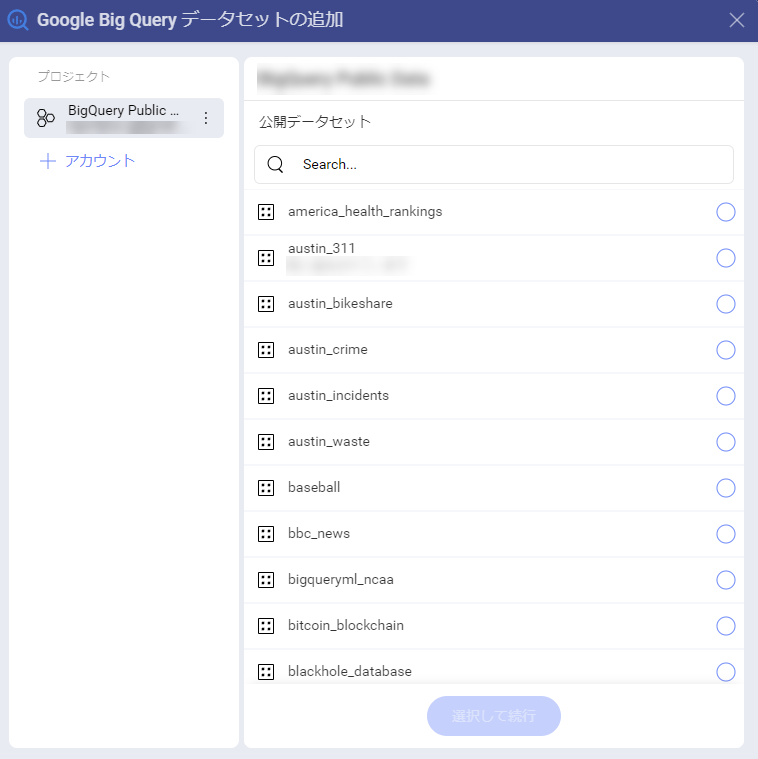
Task: Click the bigqueryml_ncaa dataset name
Action: click(x=341, y=579)
